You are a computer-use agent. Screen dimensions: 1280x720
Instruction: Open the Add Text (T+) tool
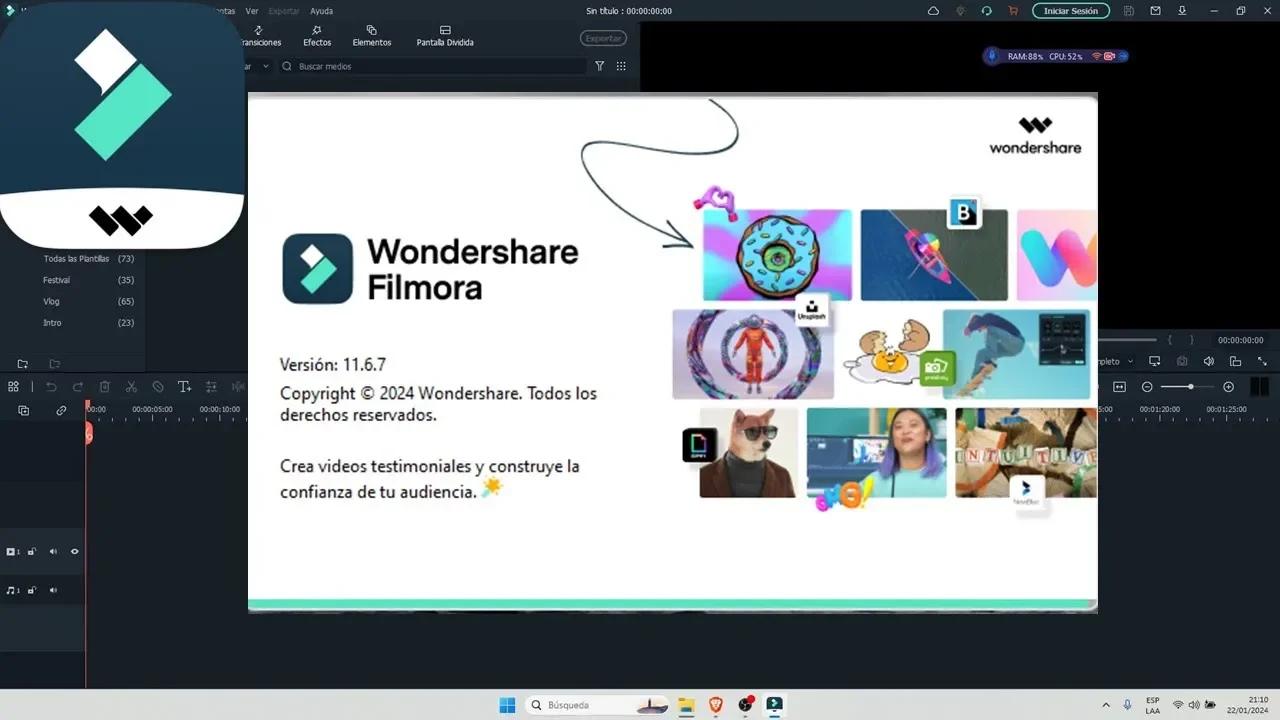click(185, 386)
